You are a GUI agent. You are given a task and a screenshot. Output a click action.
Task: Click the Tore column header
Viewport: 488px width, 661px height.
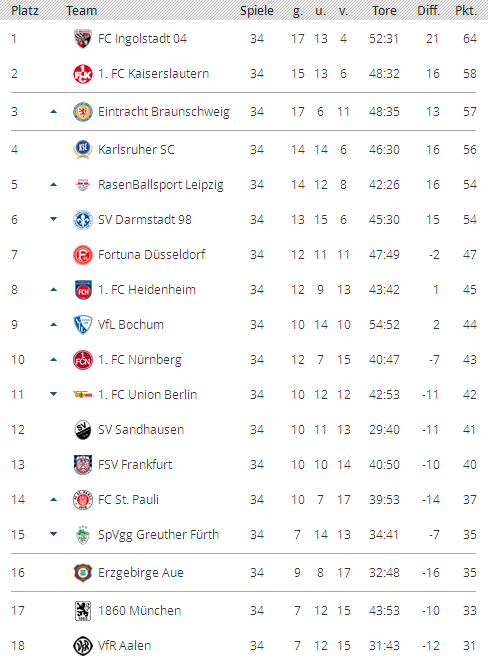(x=384, y=11)
